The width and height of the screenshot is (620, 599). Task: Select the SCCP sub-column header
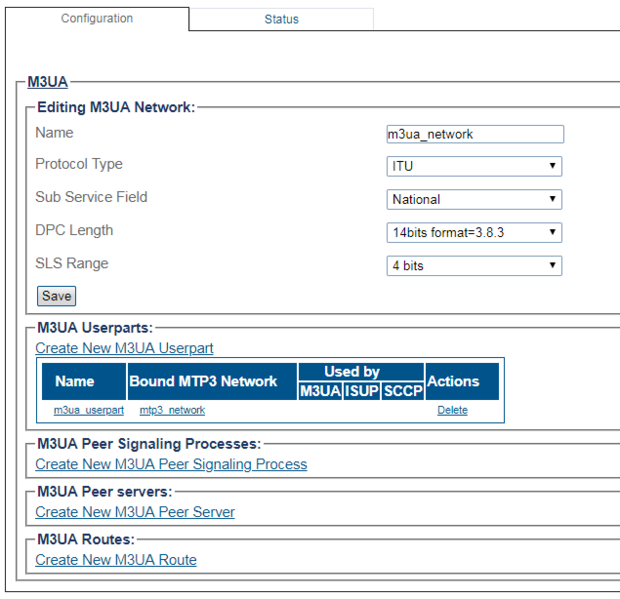pyautogui.click(x=403, y=391)
